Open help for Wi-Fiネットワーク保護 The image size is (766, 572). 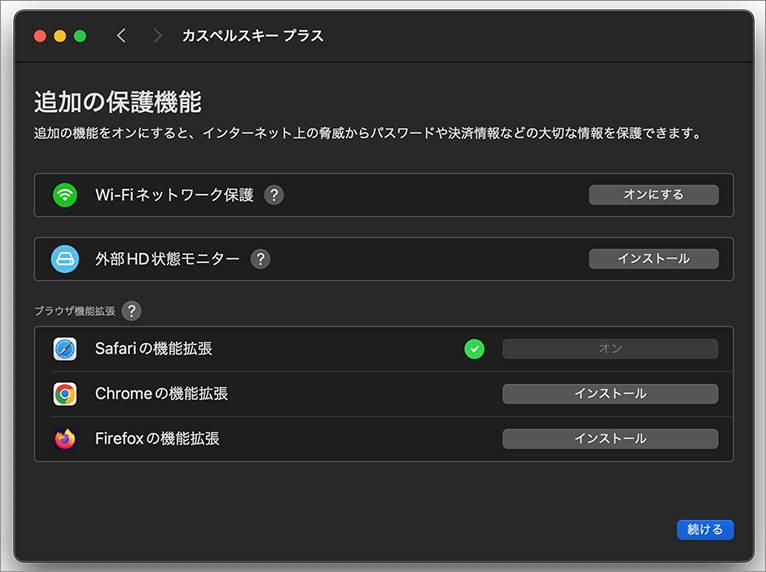coord(274,195)
